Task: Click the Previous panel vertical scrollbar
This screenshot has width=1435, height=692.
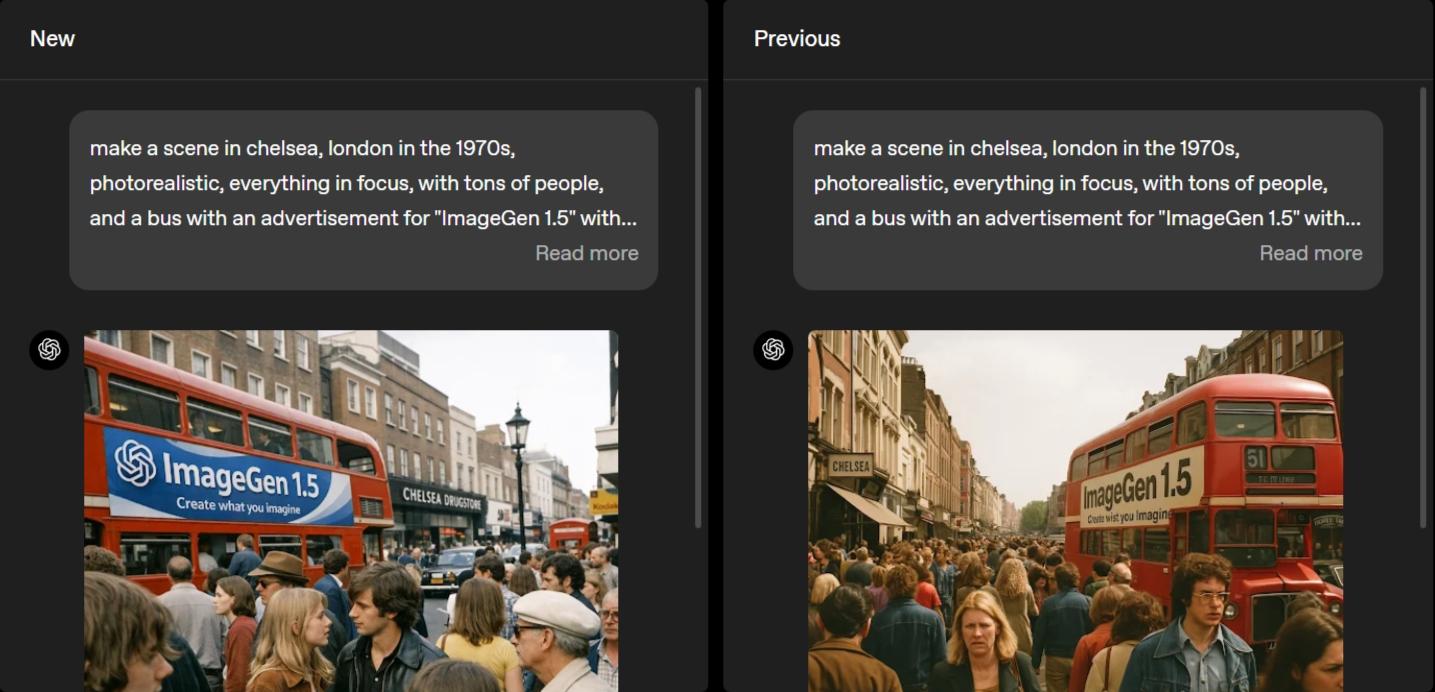Action: tap(1422, 308)
